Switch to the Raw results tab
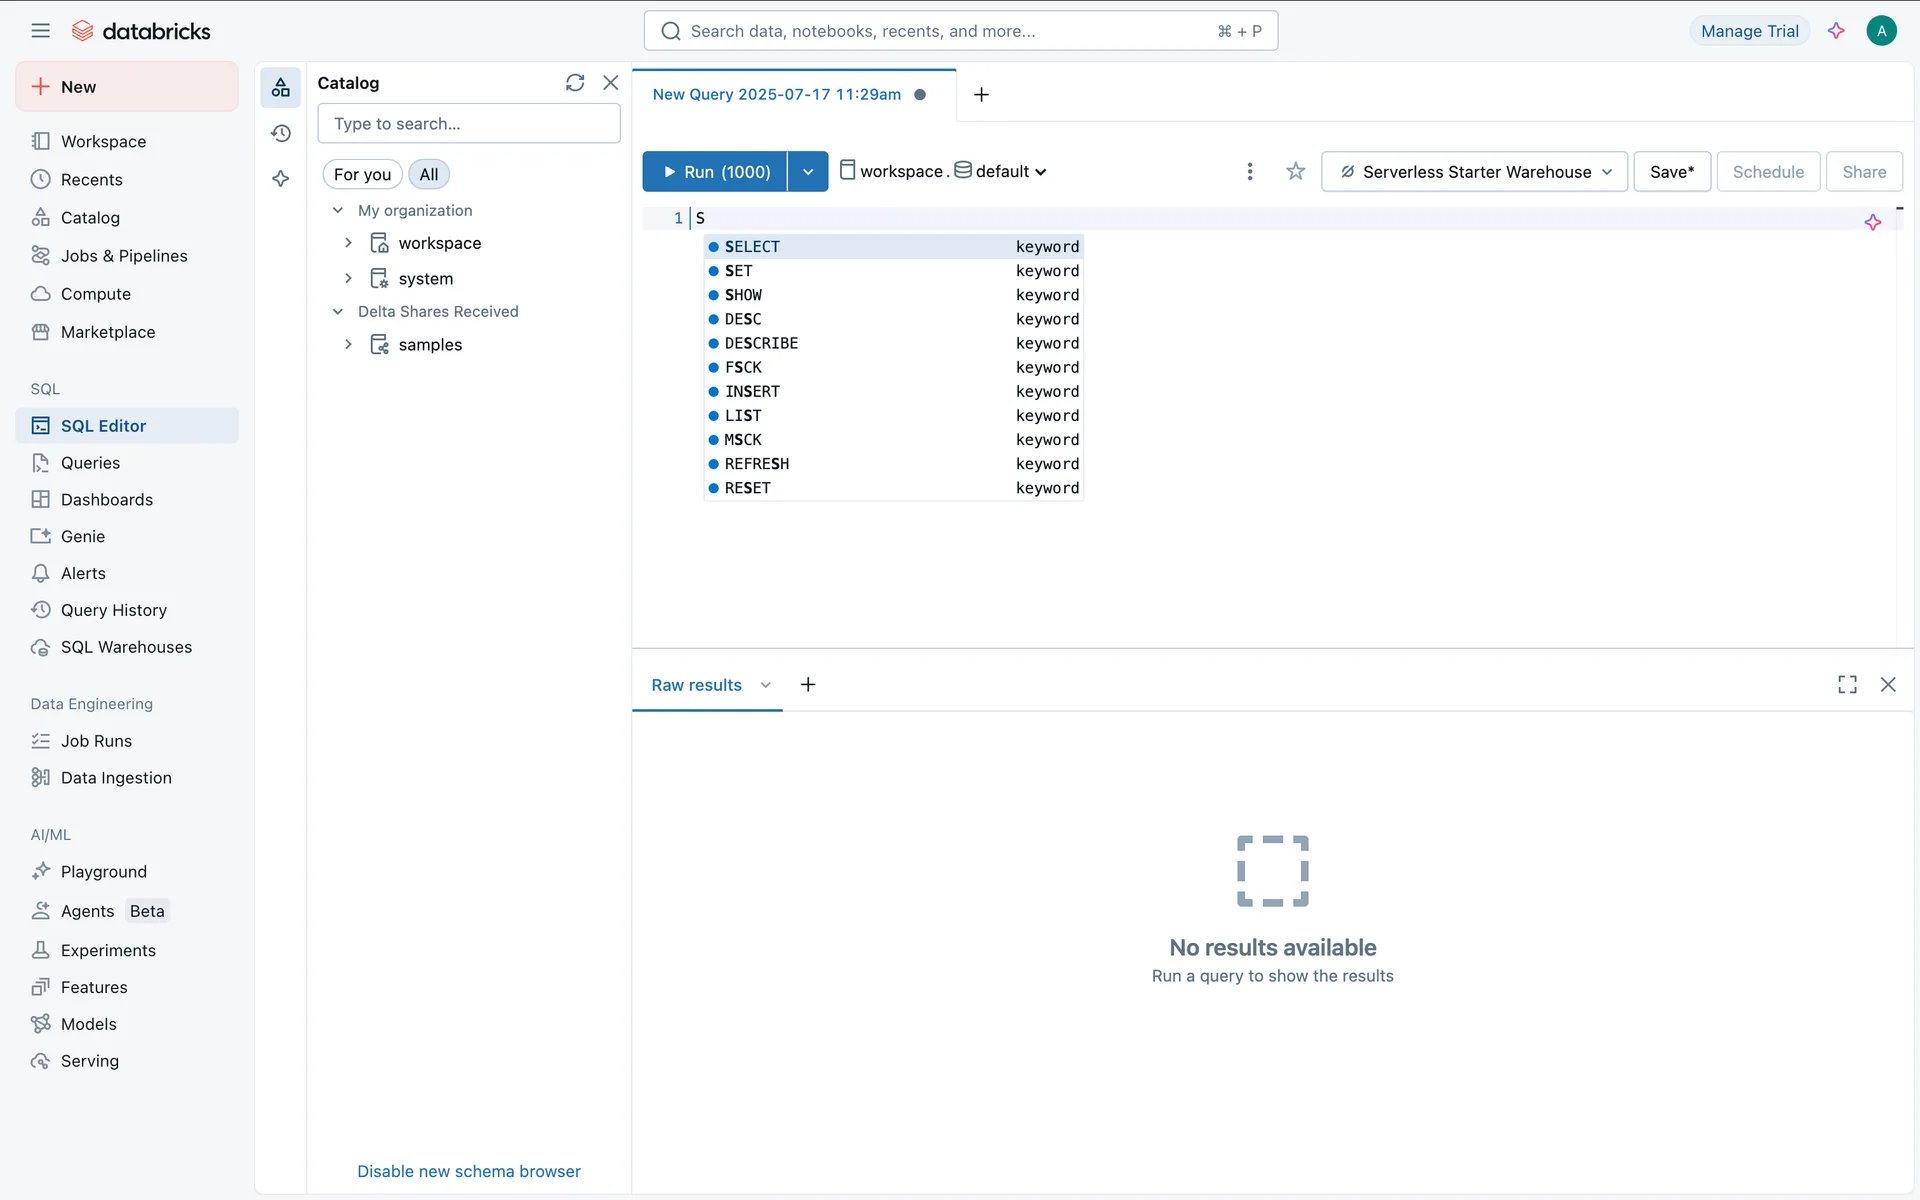 point(696,685)
